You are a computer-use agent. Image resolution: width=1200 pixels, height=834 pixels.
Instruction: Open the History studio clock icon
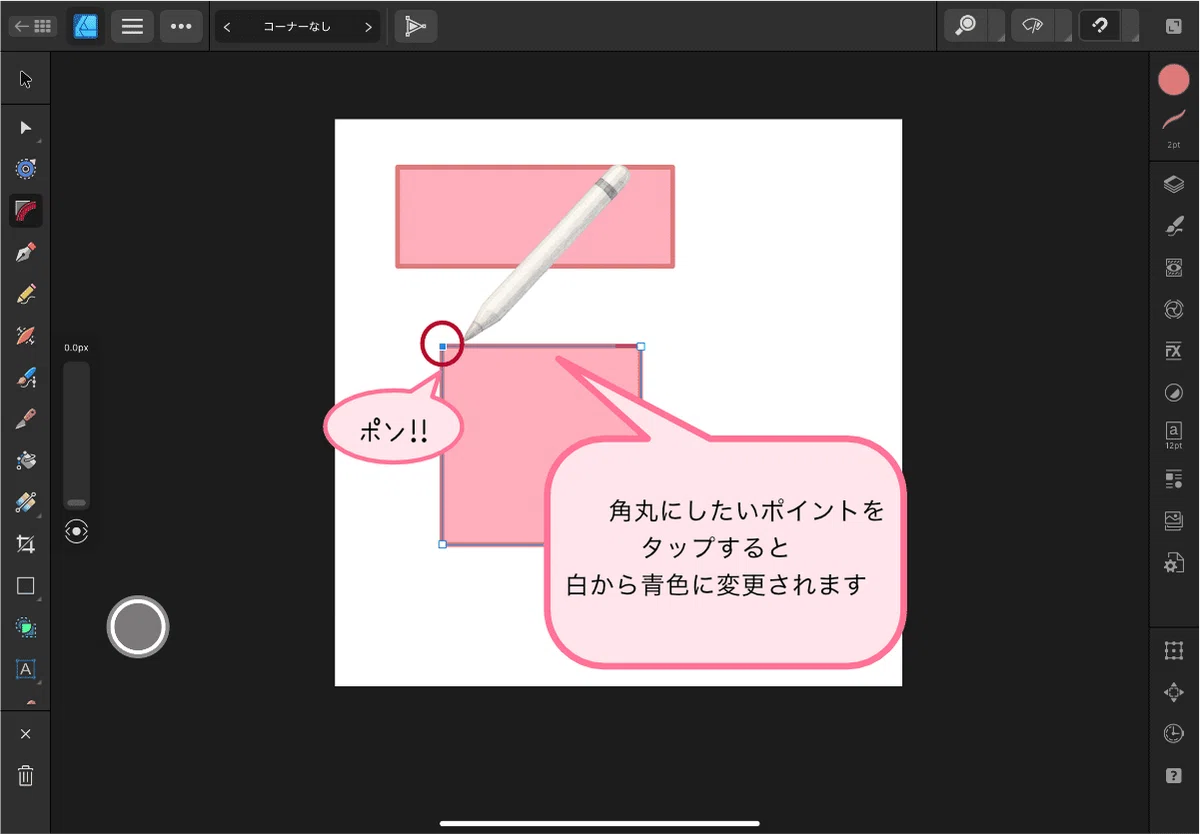pyautogui.click(x=1174, y=734)
